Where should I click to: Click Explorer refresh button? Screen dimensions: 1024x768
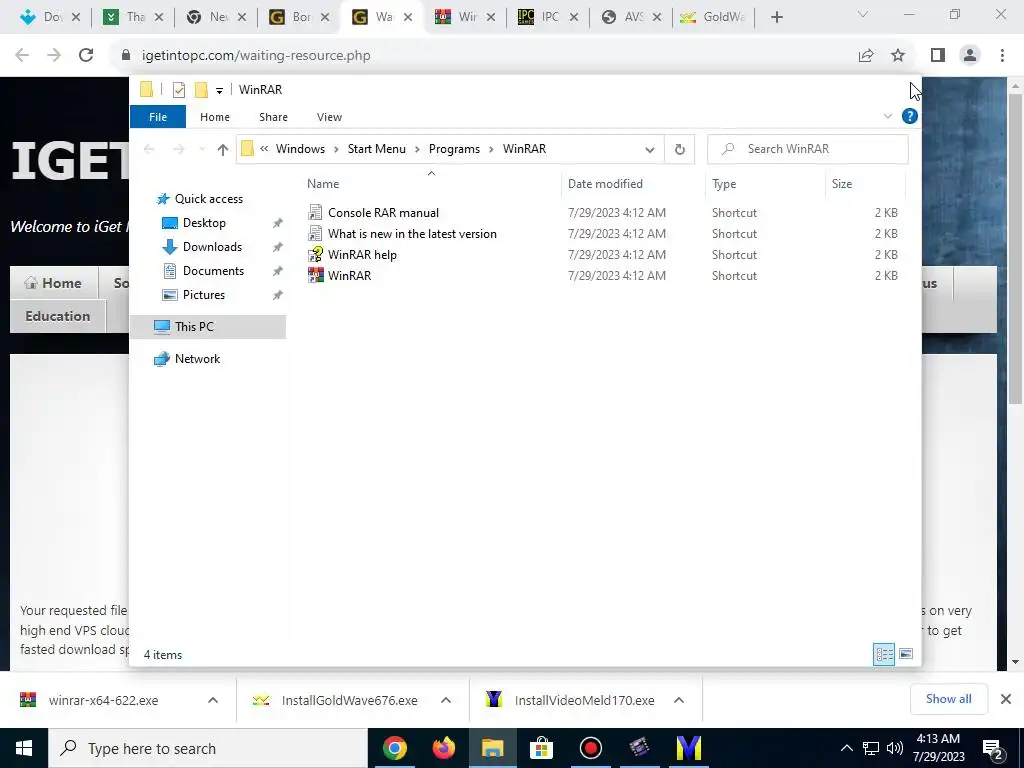tap(680, 149)
